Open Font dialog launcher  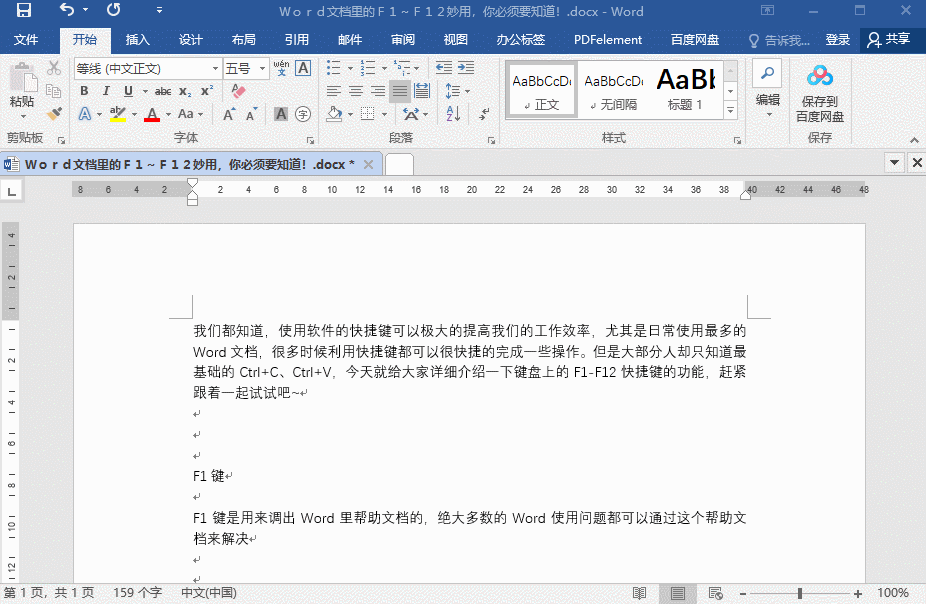click(x=310, y=140)
